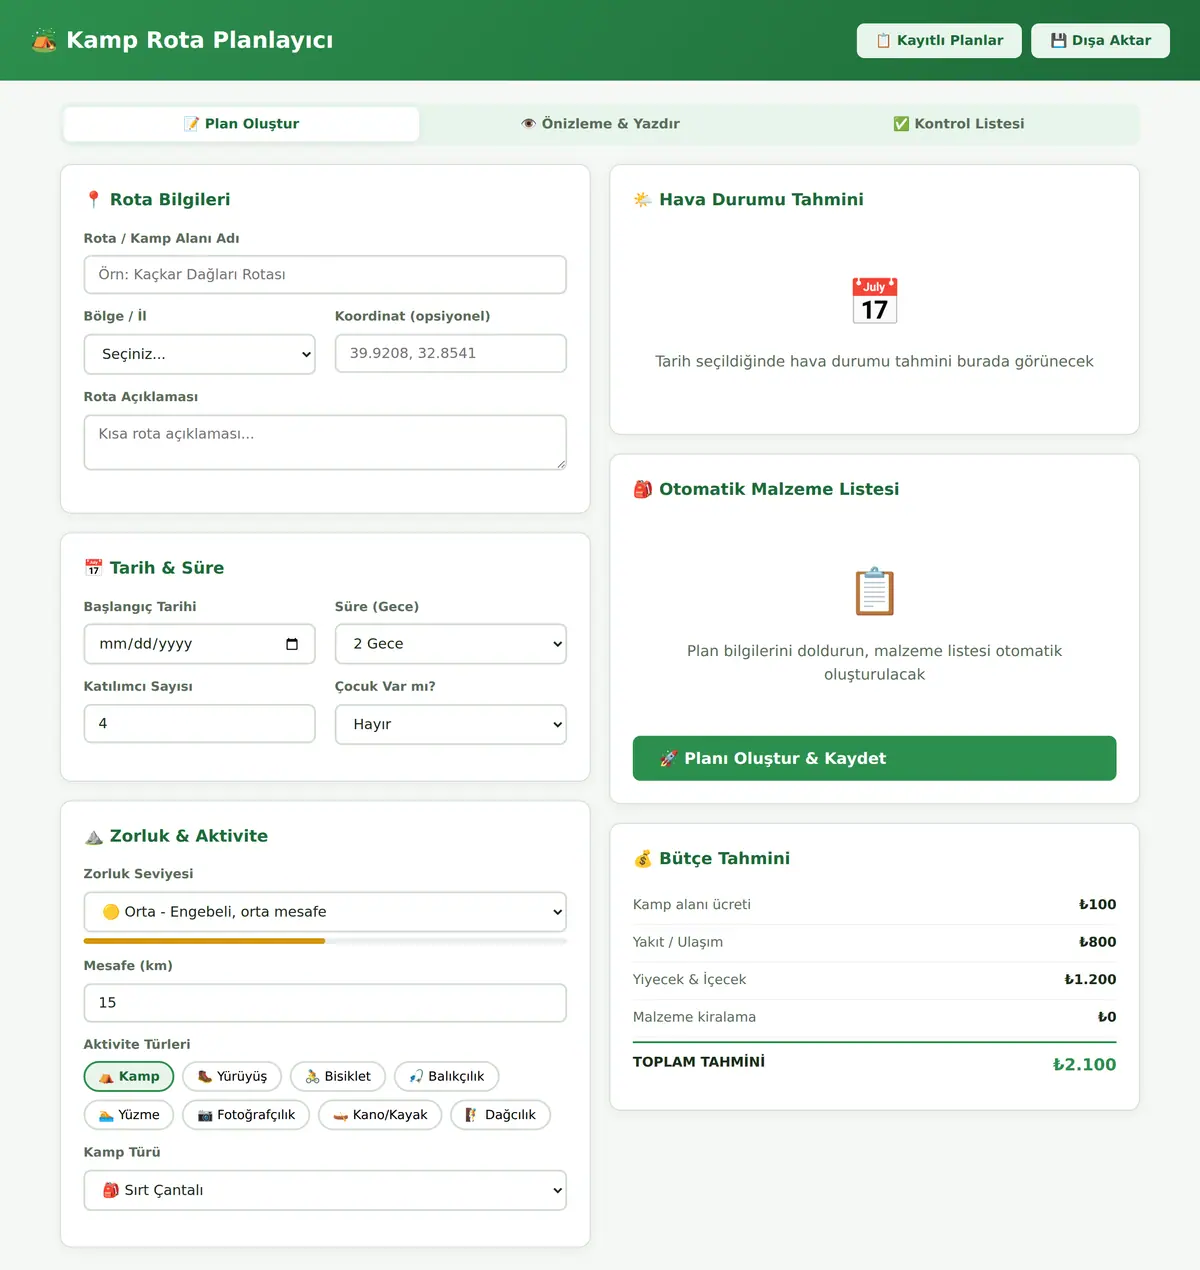Click the clipboard illustration in Malzeme Listesi
The height and width of the screenshot is (1270, 1200).
click(875, 591)
